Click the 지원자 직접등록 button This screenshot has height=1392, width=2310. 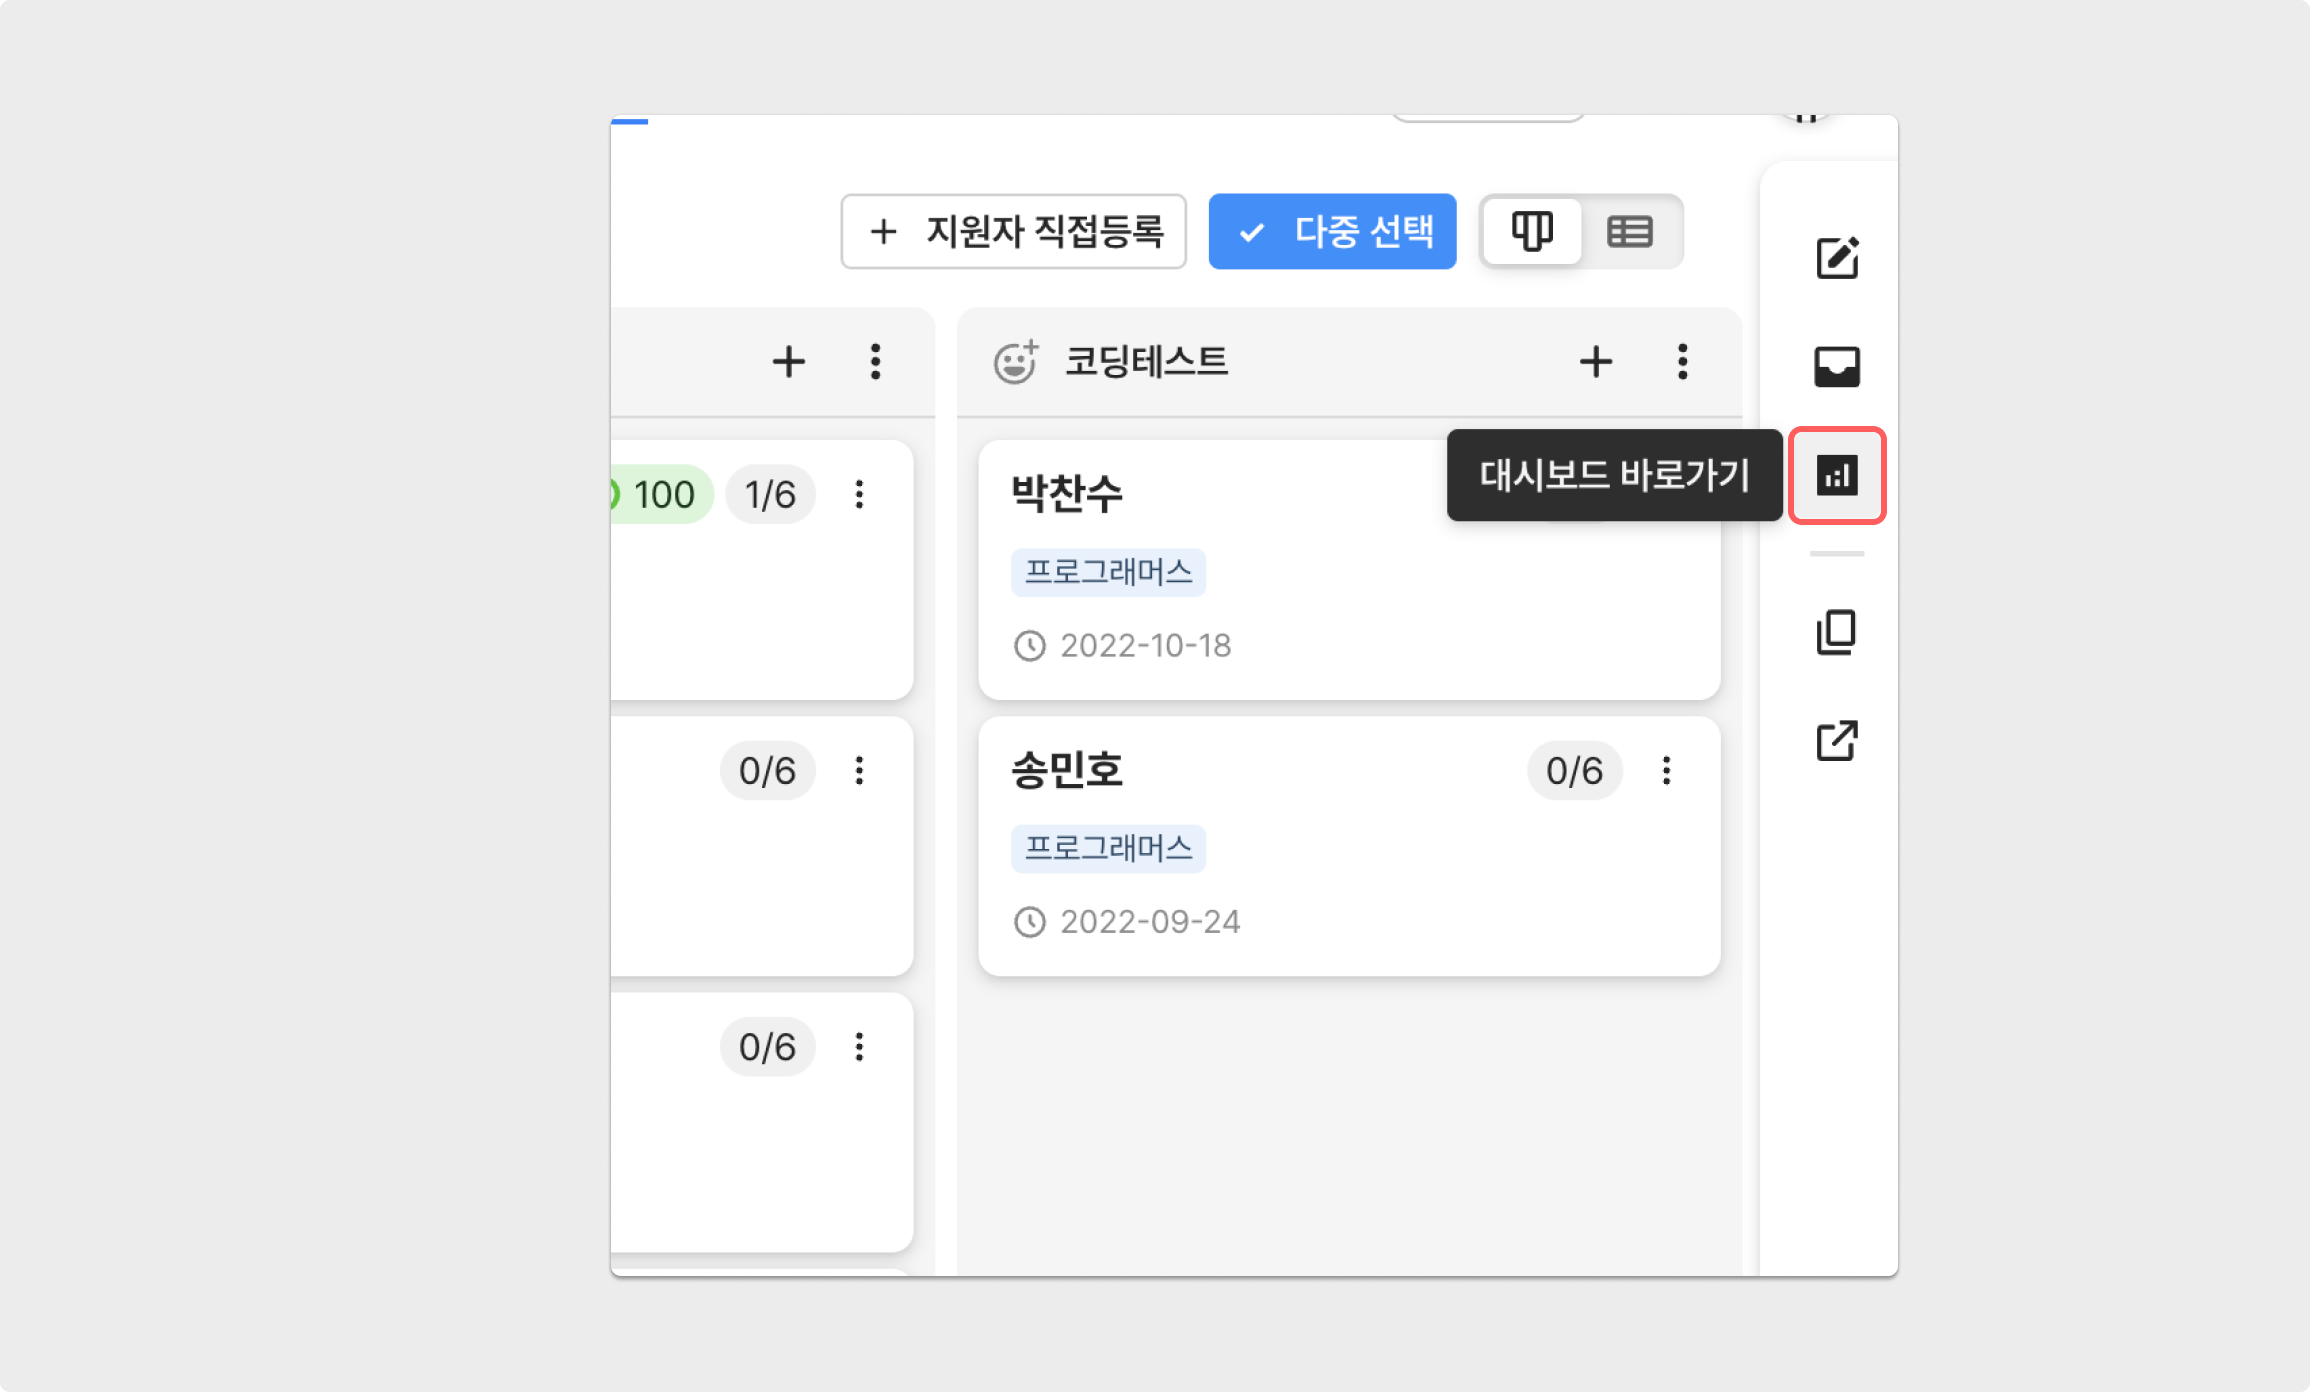pos(1013,232)
